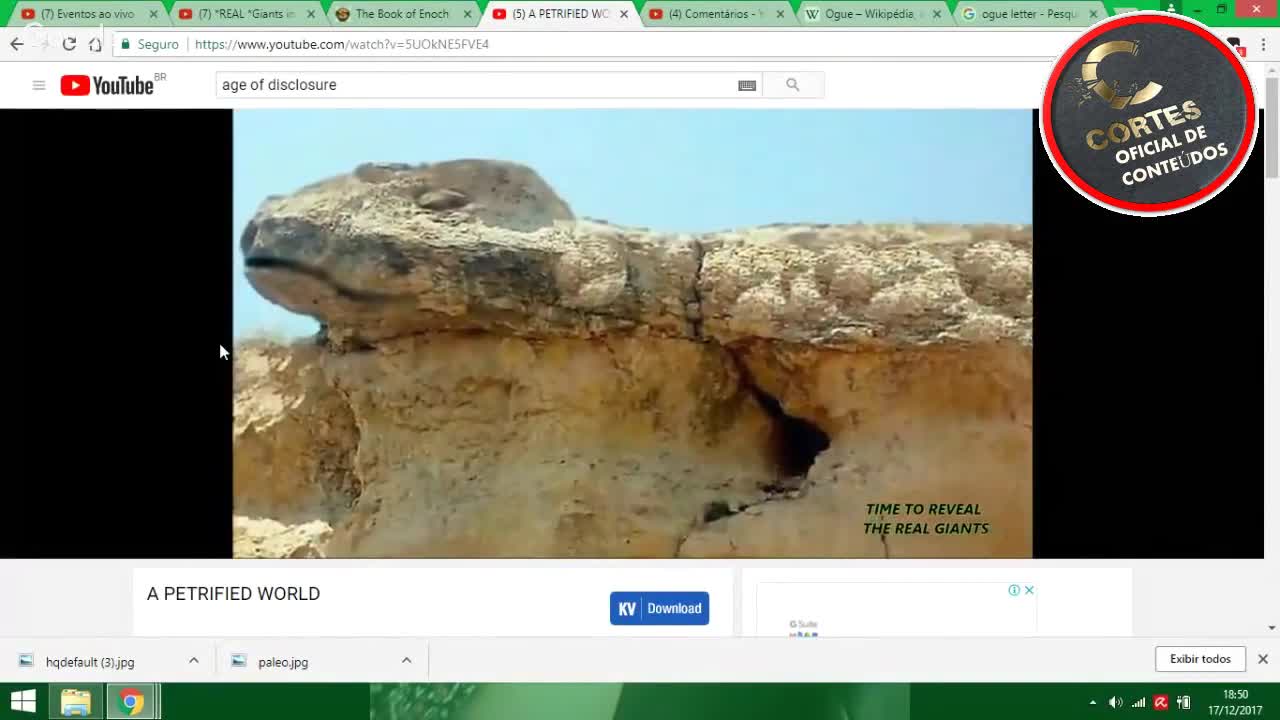
Task: Click the Chrome taskbar icon
Action: pyautogui.click(x=131, y=702)
